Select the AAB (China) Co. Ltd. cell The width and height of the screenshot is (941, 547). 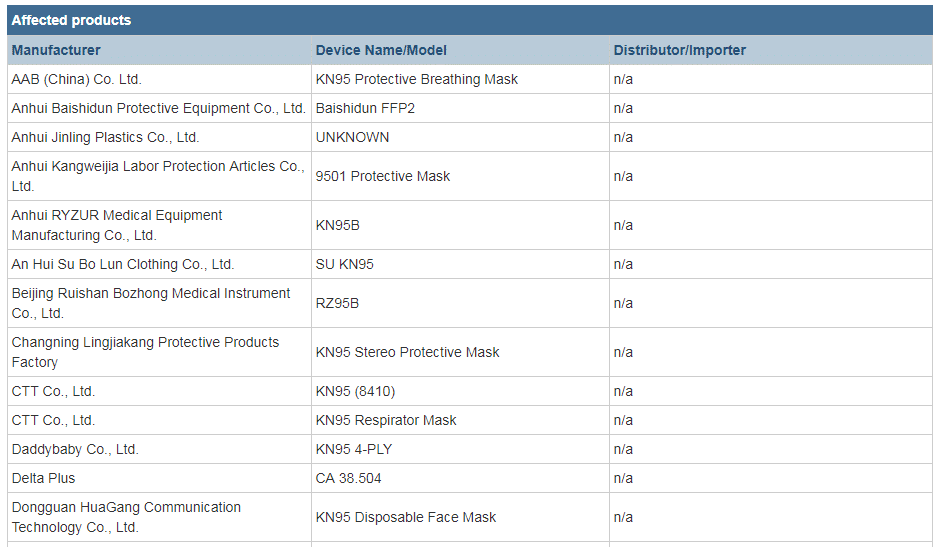point(159,79)
